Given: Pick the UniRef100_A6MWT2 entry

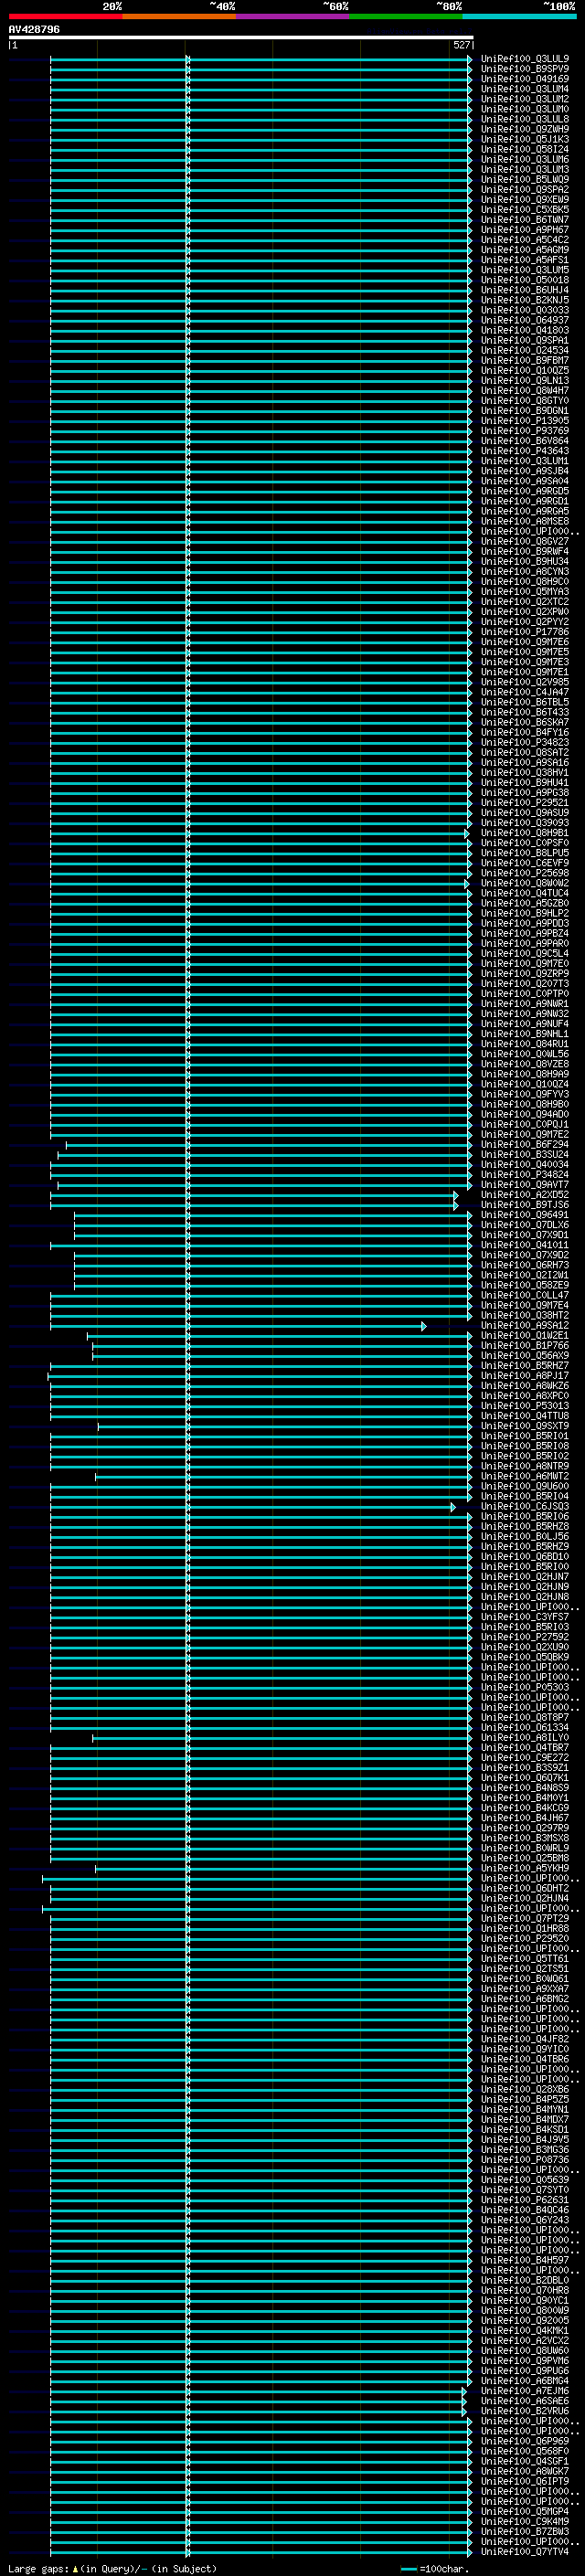Looking at the screenshot, I should [x=525, y=1477].
